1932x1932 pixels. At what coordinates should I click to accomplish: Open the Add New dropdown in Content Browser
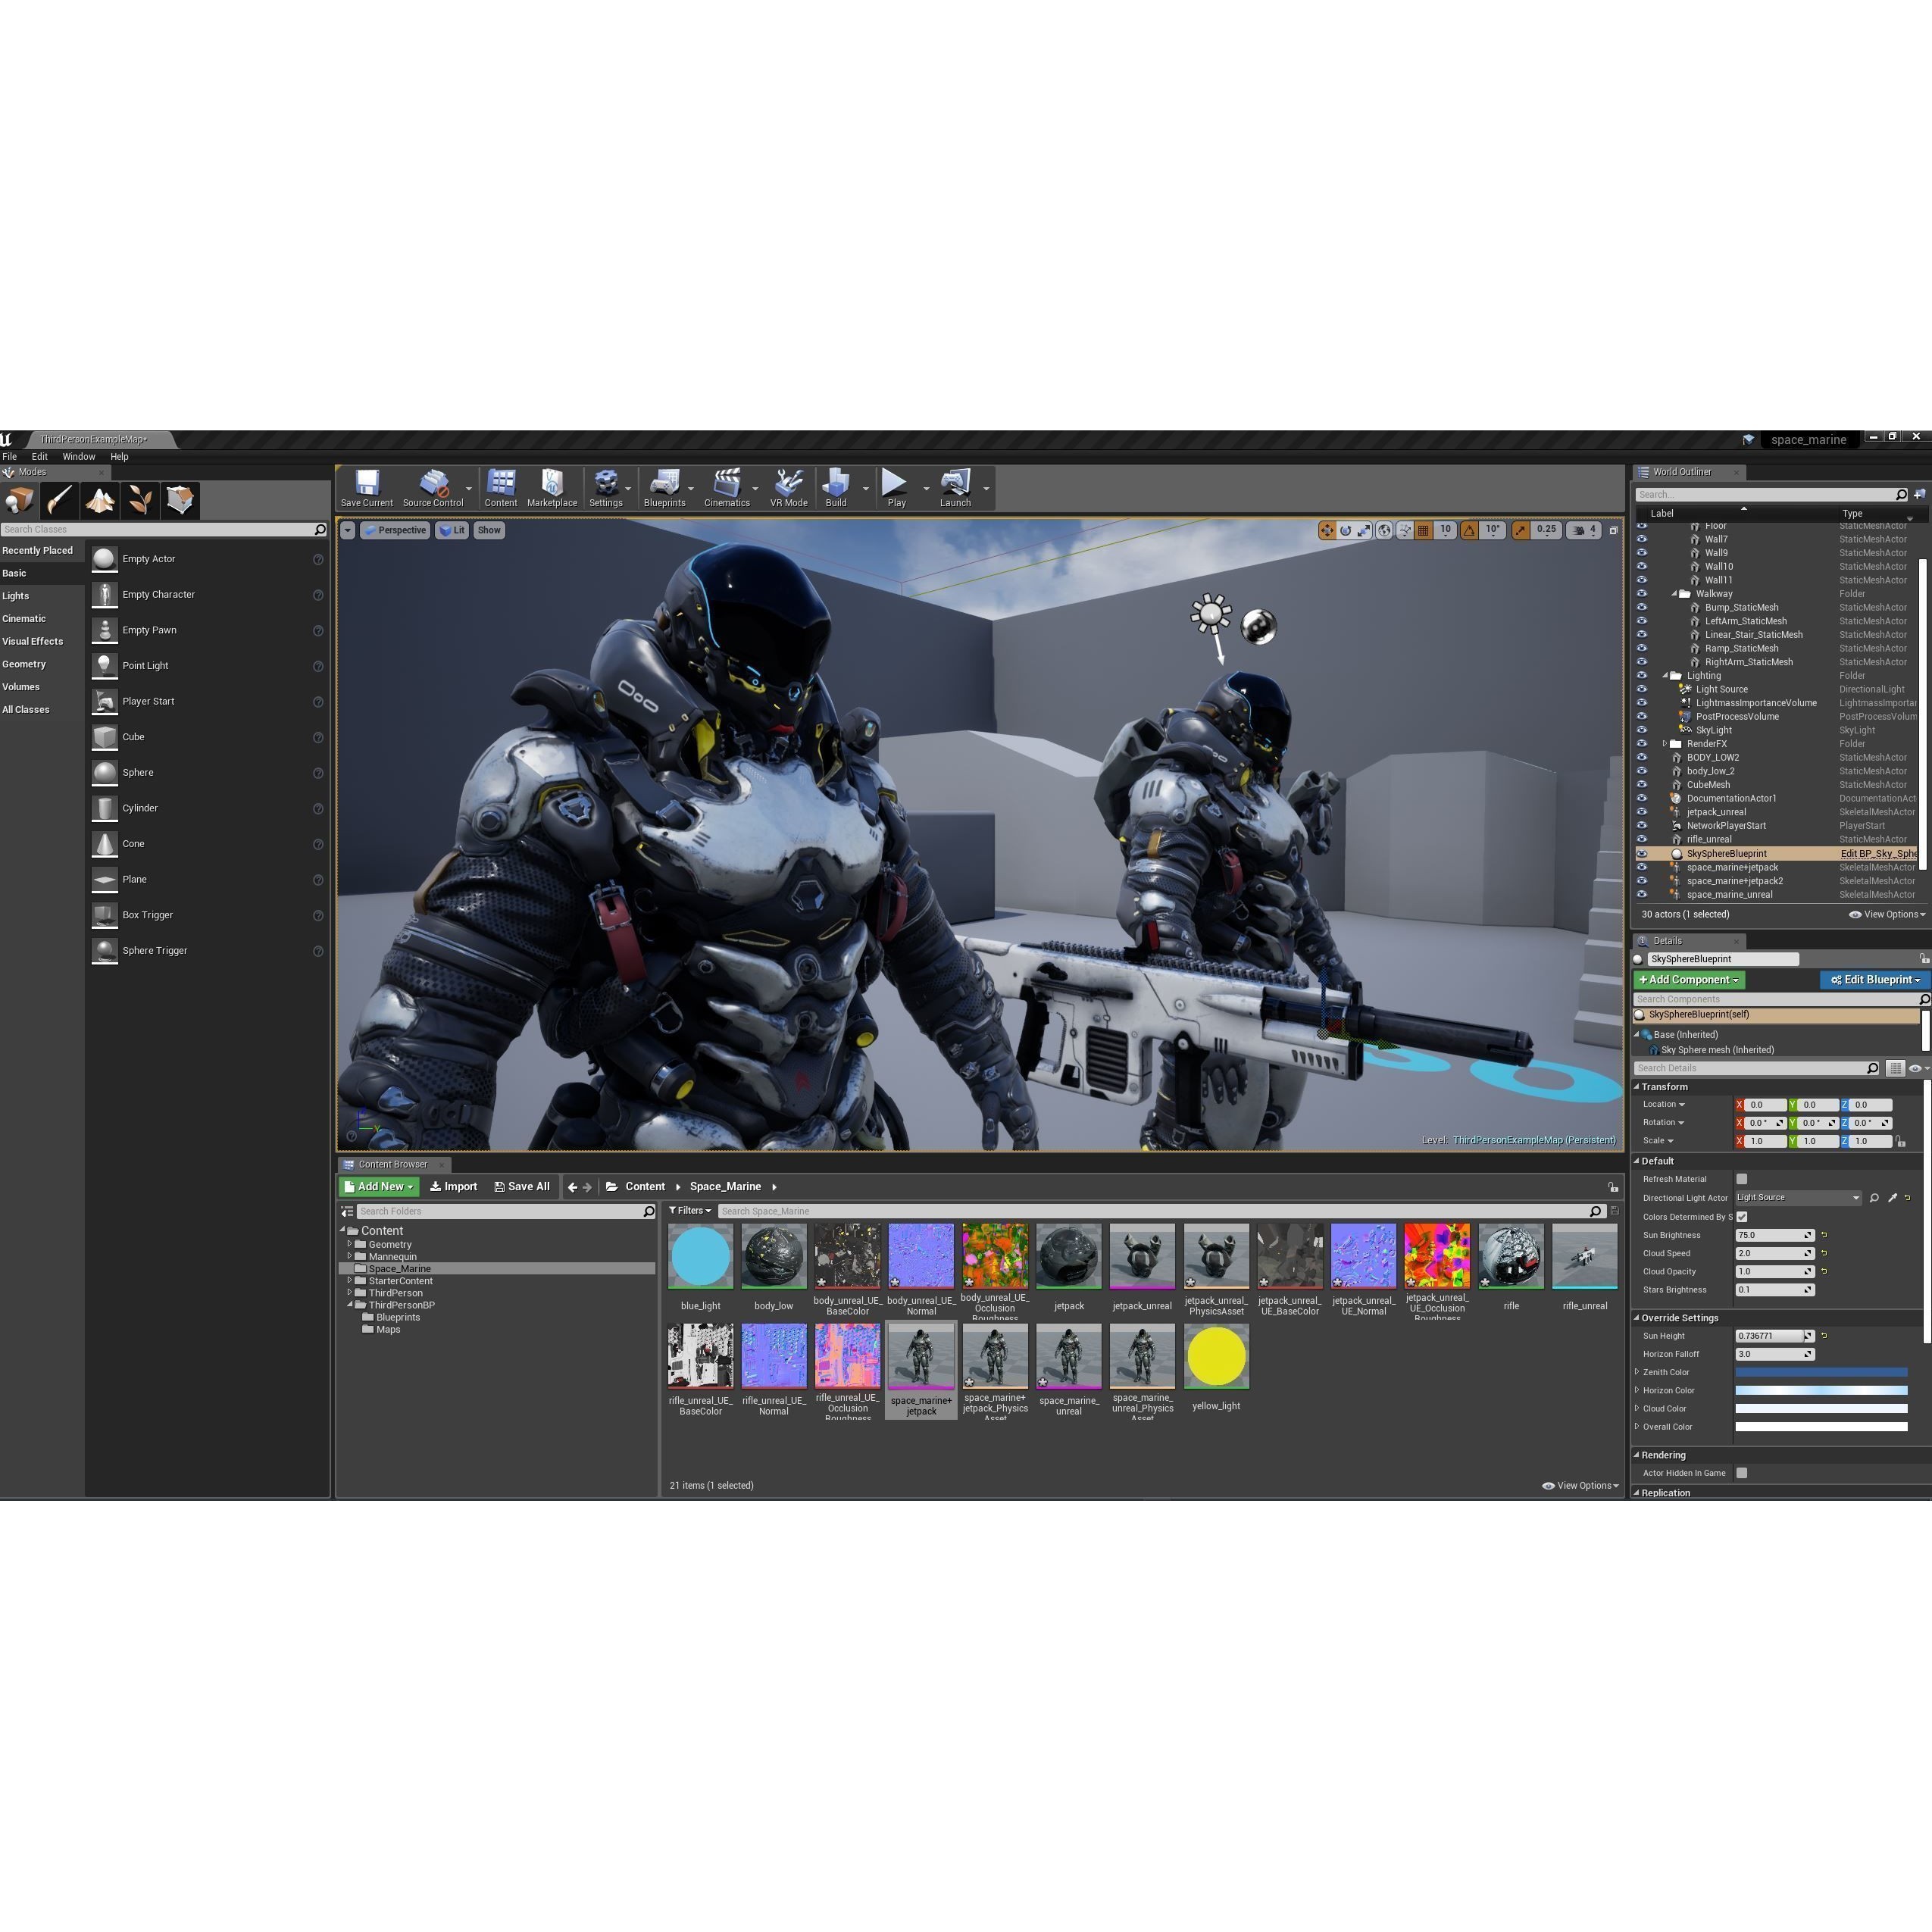[x=377, y=1186]
